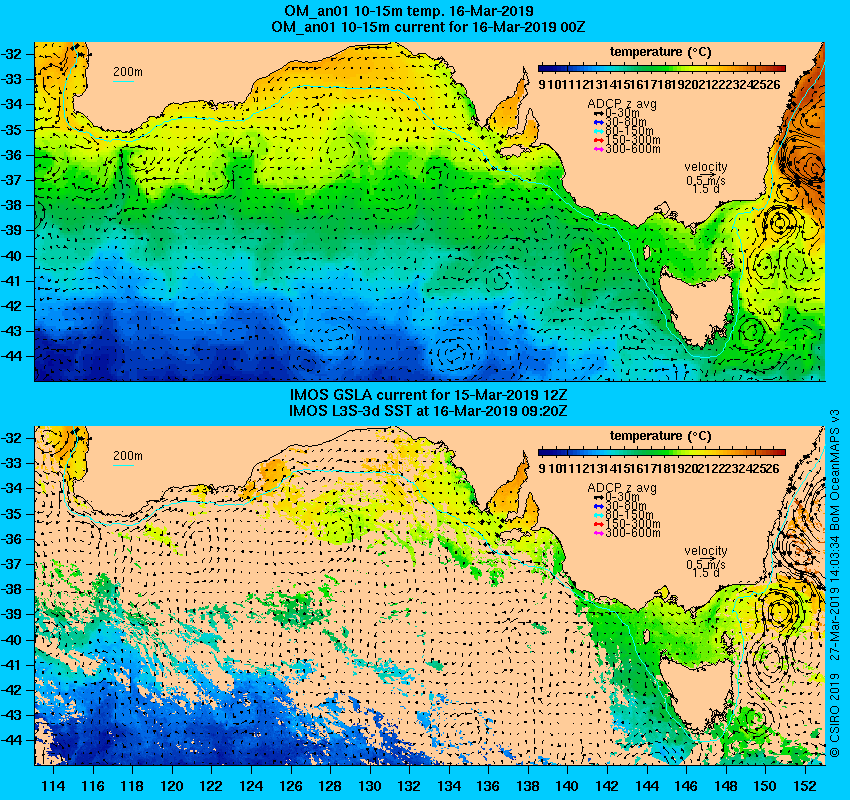
Task: Click the -40 latitude label on the OM_an01 panel
Action: tap(11, 255)
